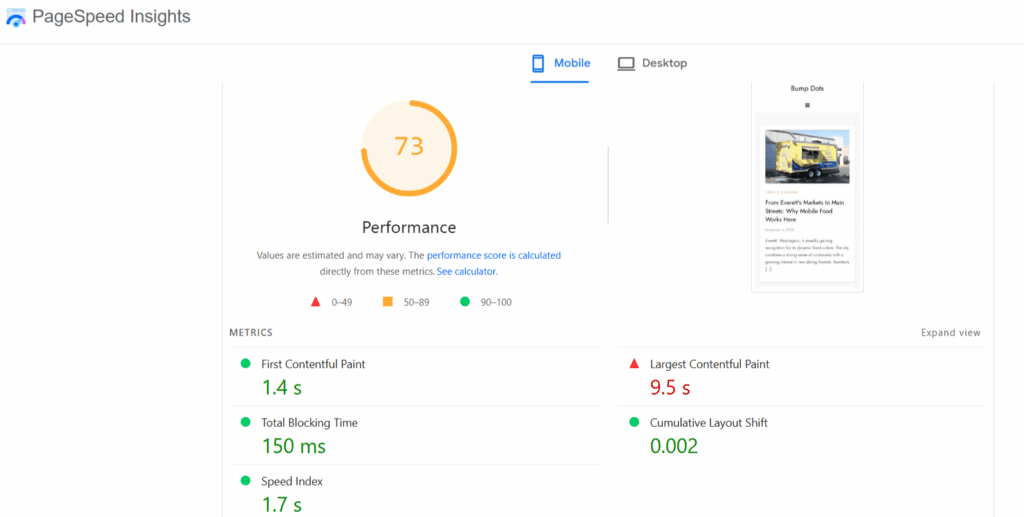Click the desktop monitor icon
The width and height of the screenshot is (1024, 517).
pos(626,64)
